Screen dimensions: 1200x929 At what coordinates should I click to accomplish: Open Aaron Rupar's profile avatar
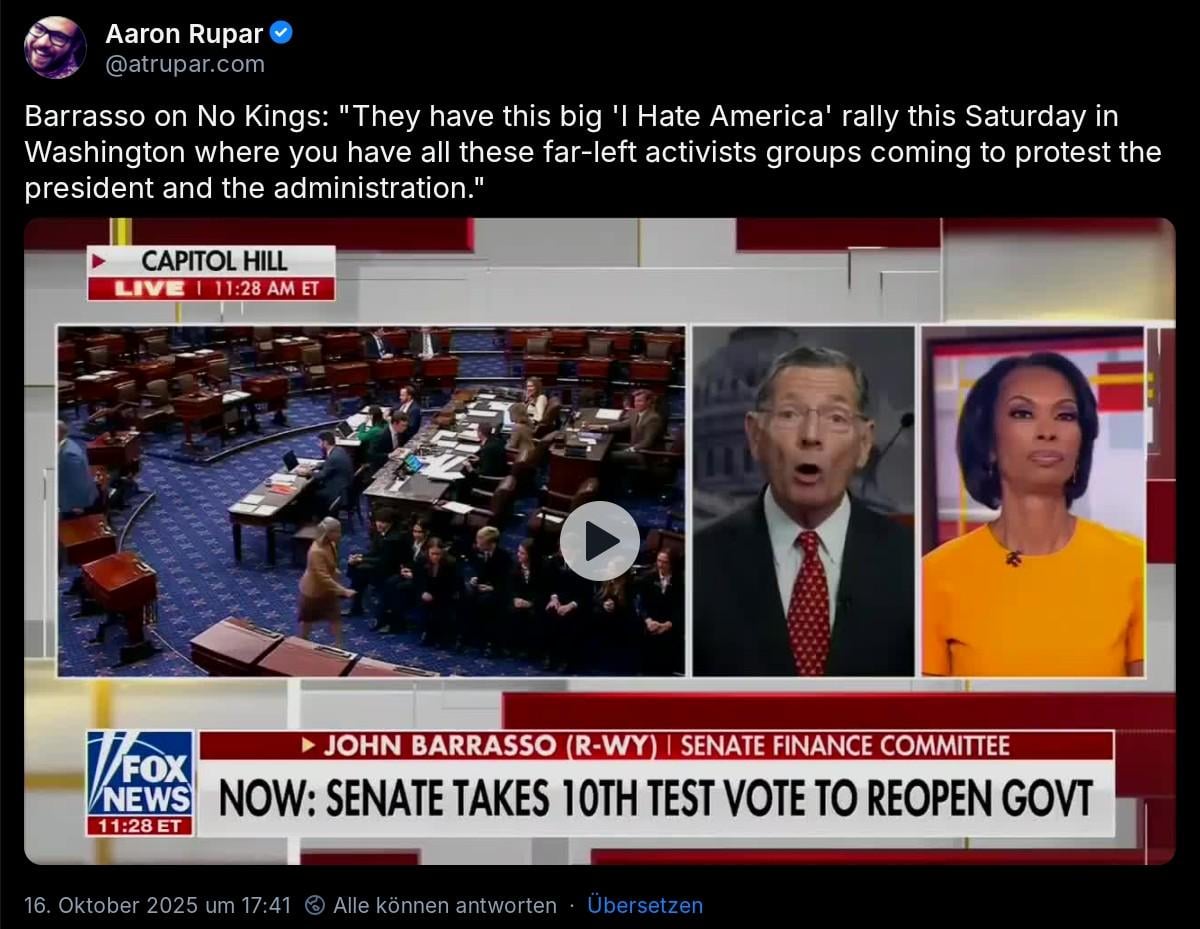point(55,47)
